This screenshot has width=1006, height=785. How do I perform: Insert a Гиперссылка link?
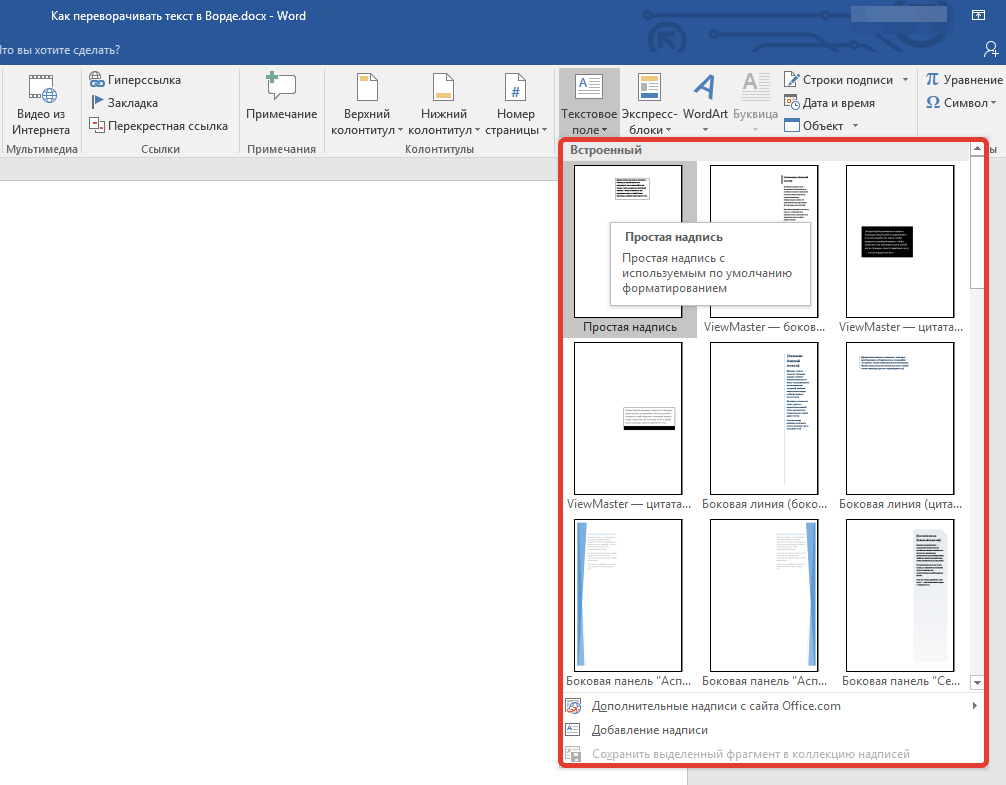coord(135,80)
